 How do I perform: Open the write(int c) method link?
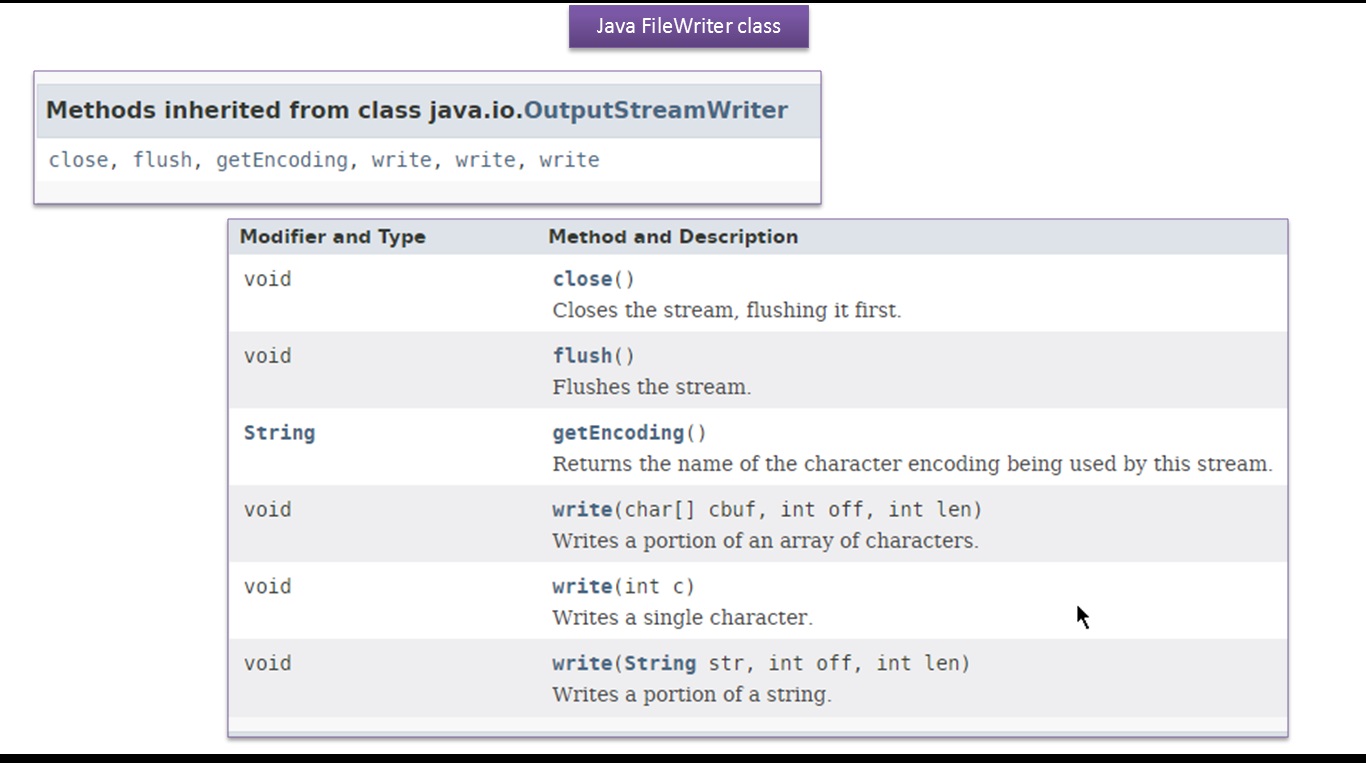(x=582, y=587)
